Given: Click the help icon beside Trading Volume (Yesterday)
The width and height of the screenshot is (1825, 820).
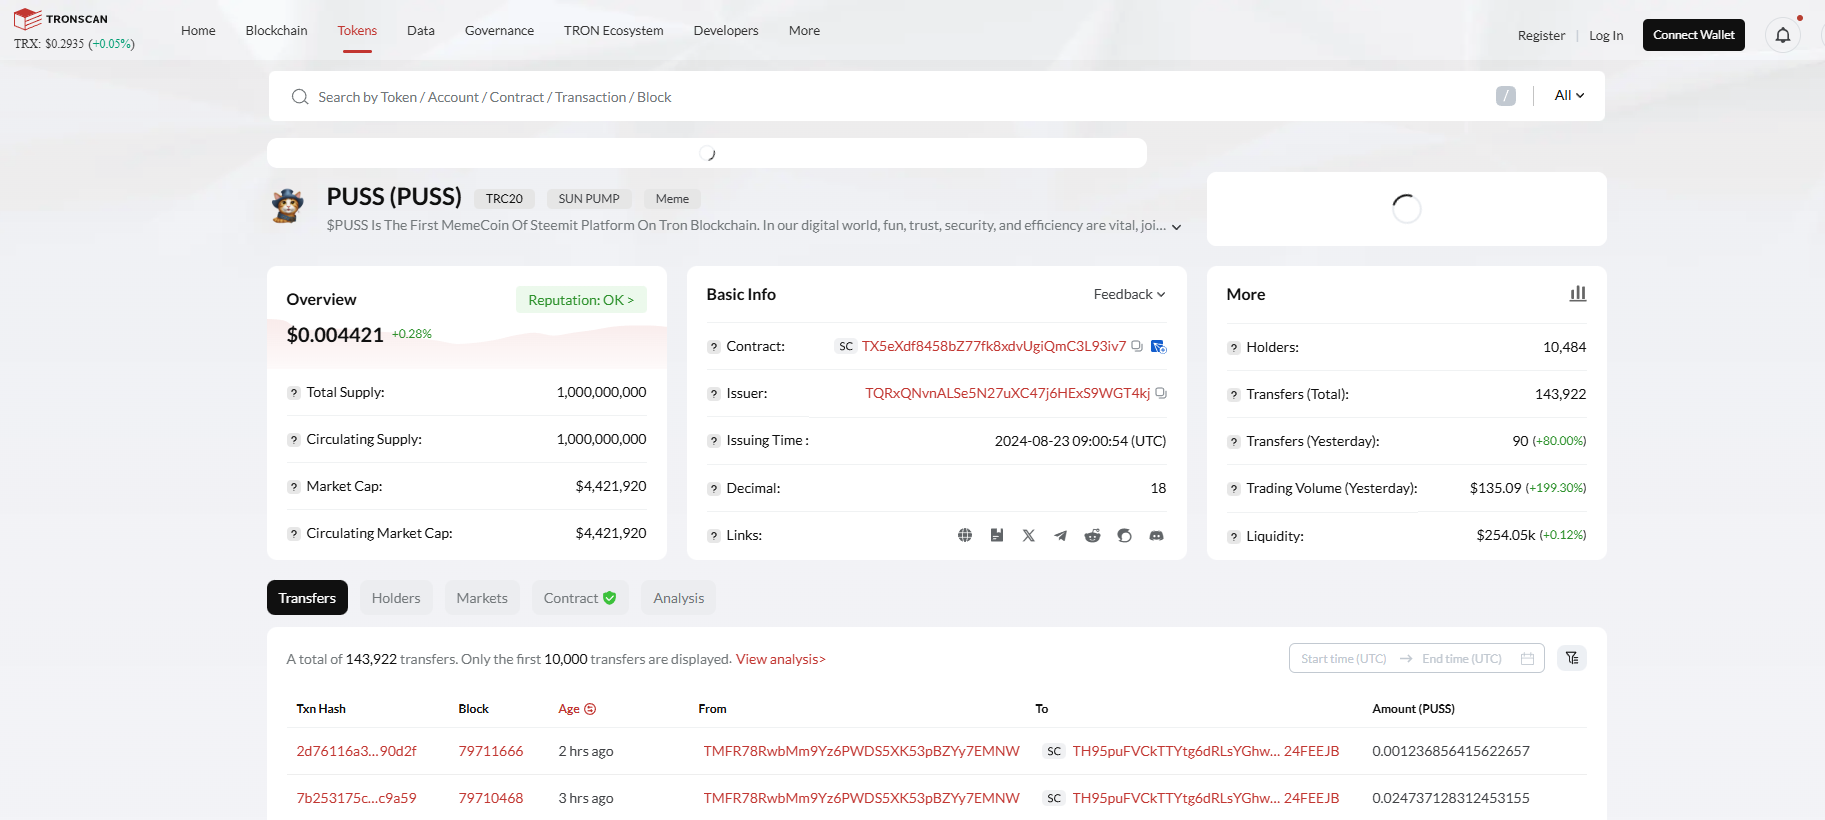Looking at the screenshot, I should click(1234, 489).
